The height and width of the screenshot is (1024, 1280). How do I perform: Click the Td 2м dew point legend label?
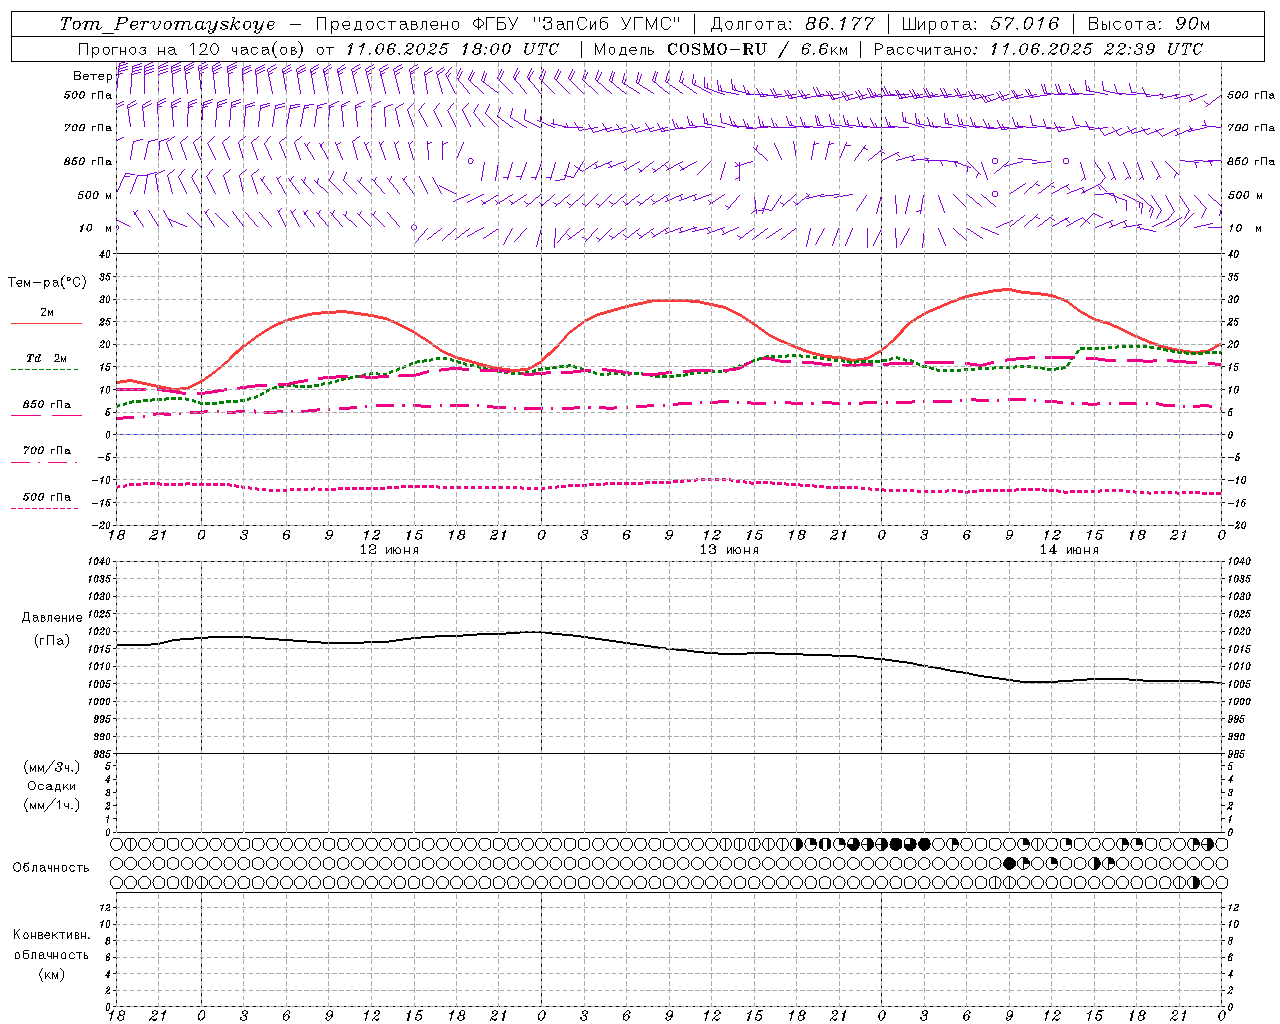[46, 358]
